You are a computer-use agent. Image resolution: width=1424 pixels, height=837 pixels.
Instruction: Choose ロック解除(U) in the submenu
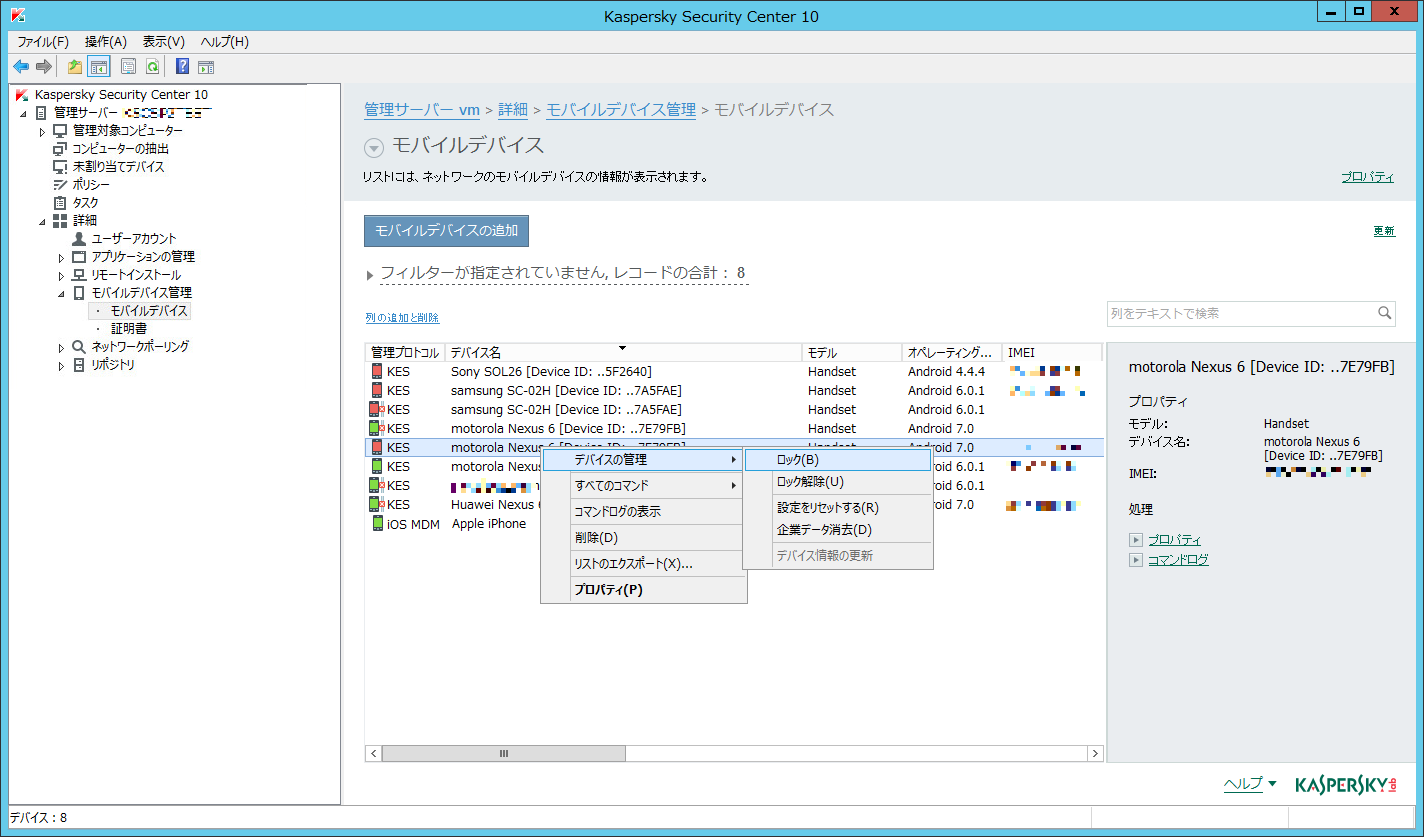[x=838, y=482]
